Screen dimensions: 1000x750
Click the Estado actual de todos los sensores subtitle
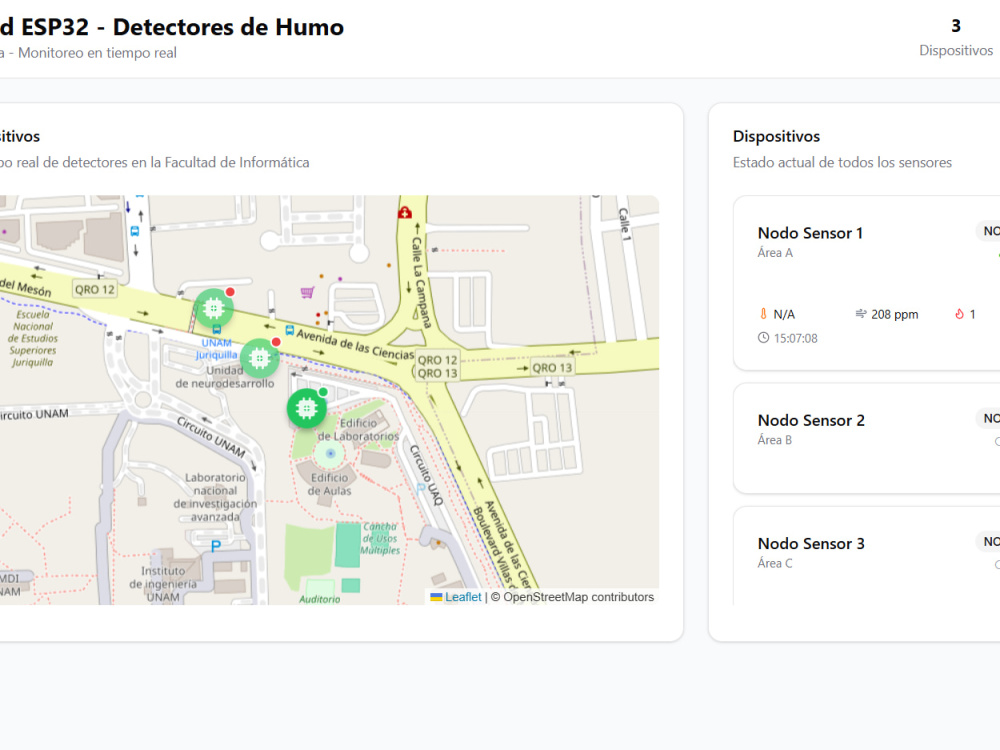point(842,163)
